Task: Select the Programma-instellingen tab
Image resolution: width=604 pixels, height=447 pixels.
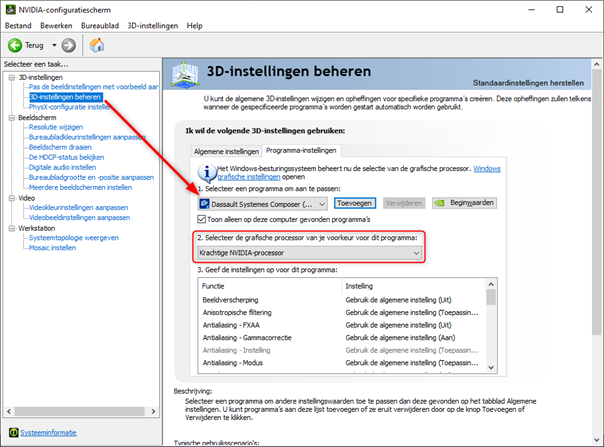Action: pos(301,150)
